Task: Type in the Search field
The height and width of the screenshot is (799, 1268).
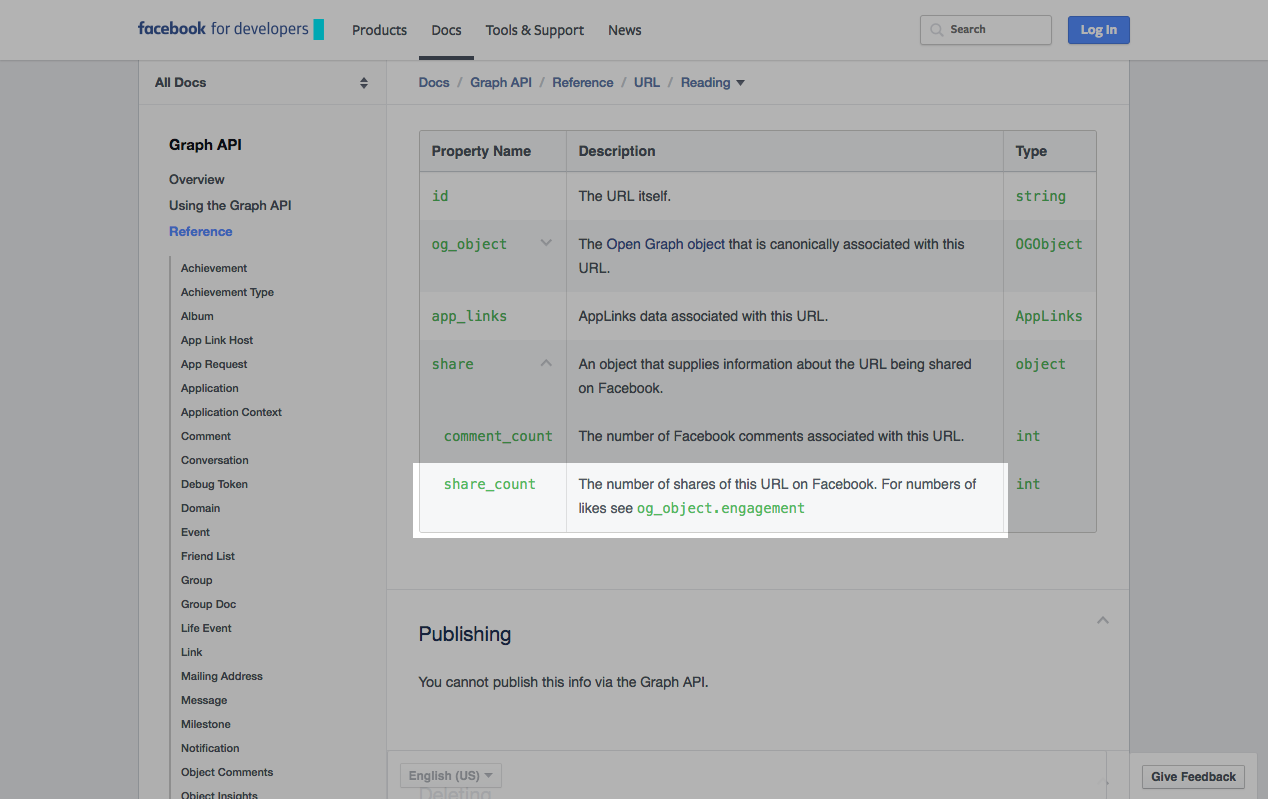Action: 995,30
